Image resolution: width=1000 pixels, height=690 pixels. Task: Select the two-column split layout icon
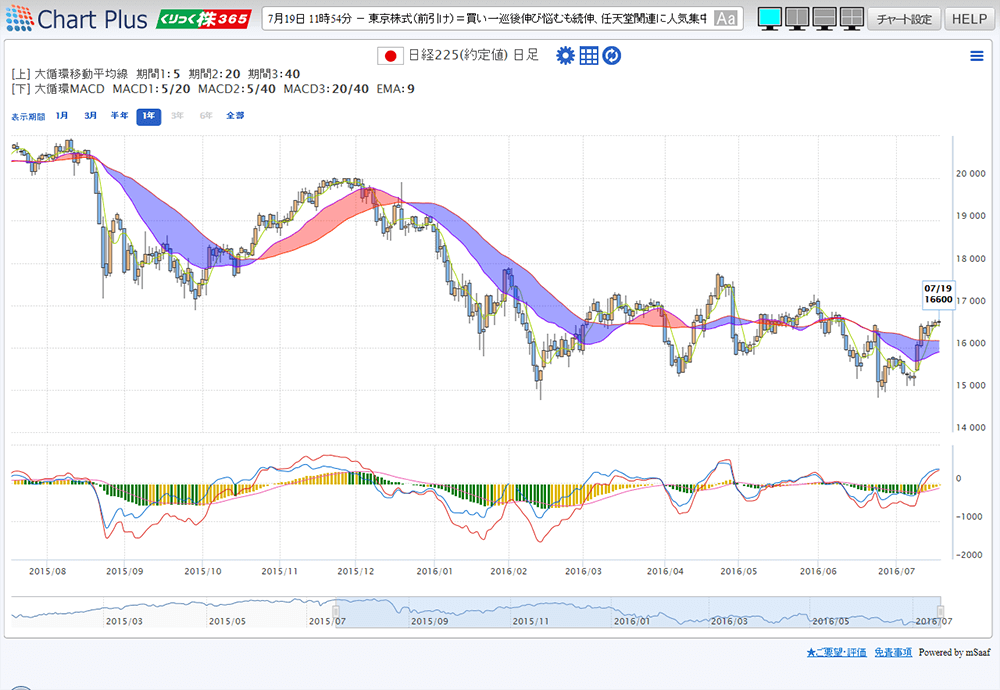click(x=797, y=19)
